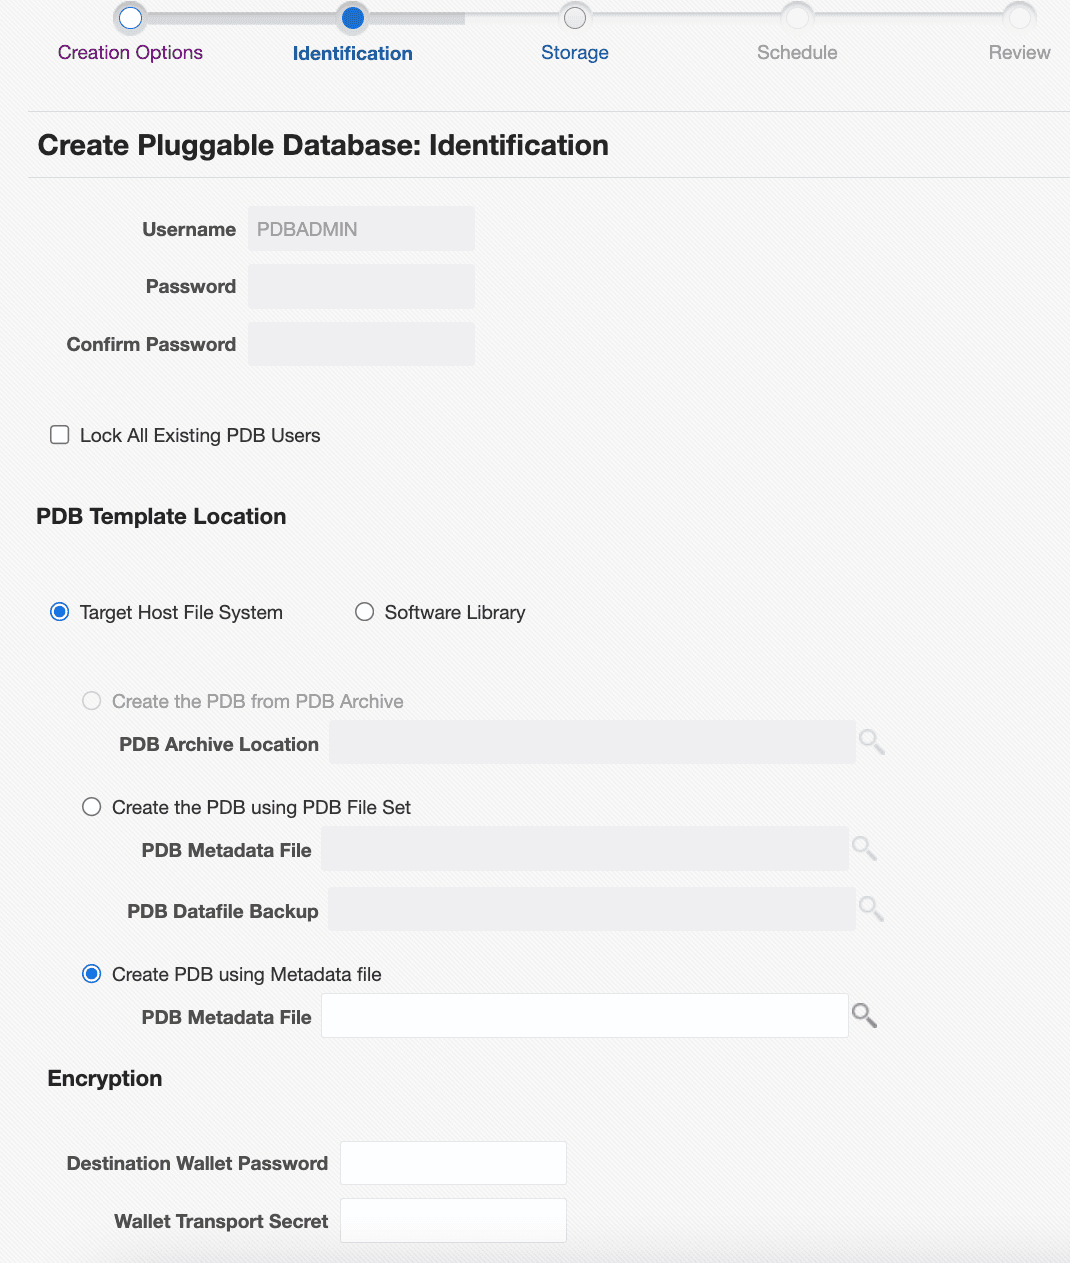Return to the Creation Options step label
This screenshot has height=1263, width=1070.
130,53
